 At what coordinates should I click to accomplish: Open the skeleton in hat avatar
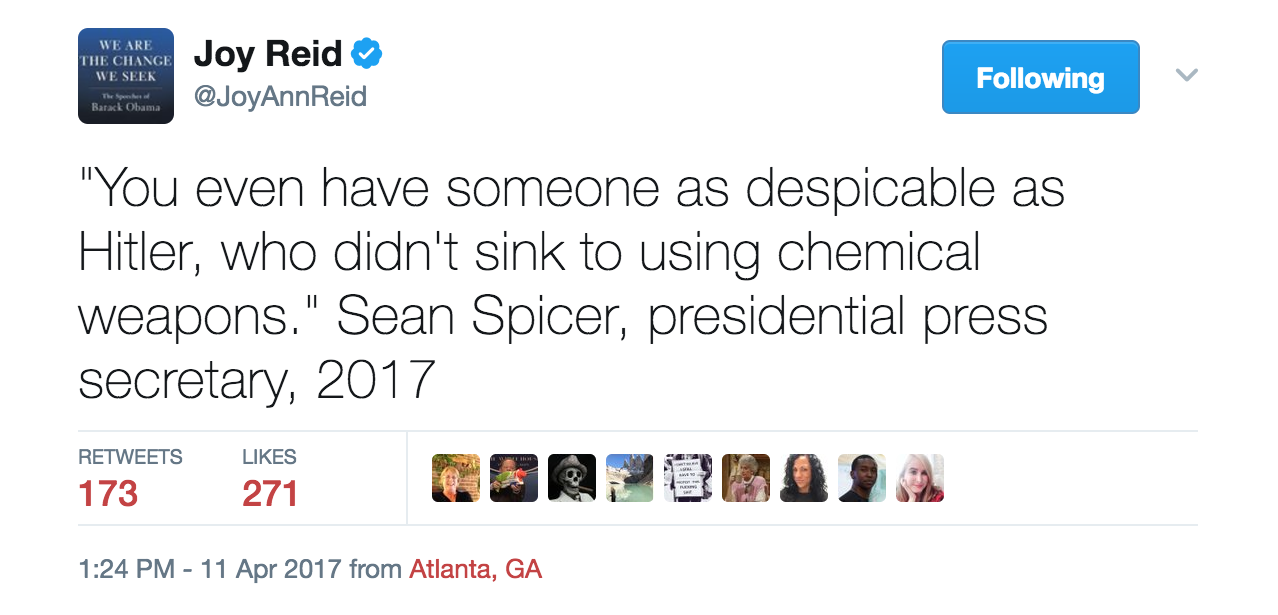[x=572, y=478]
